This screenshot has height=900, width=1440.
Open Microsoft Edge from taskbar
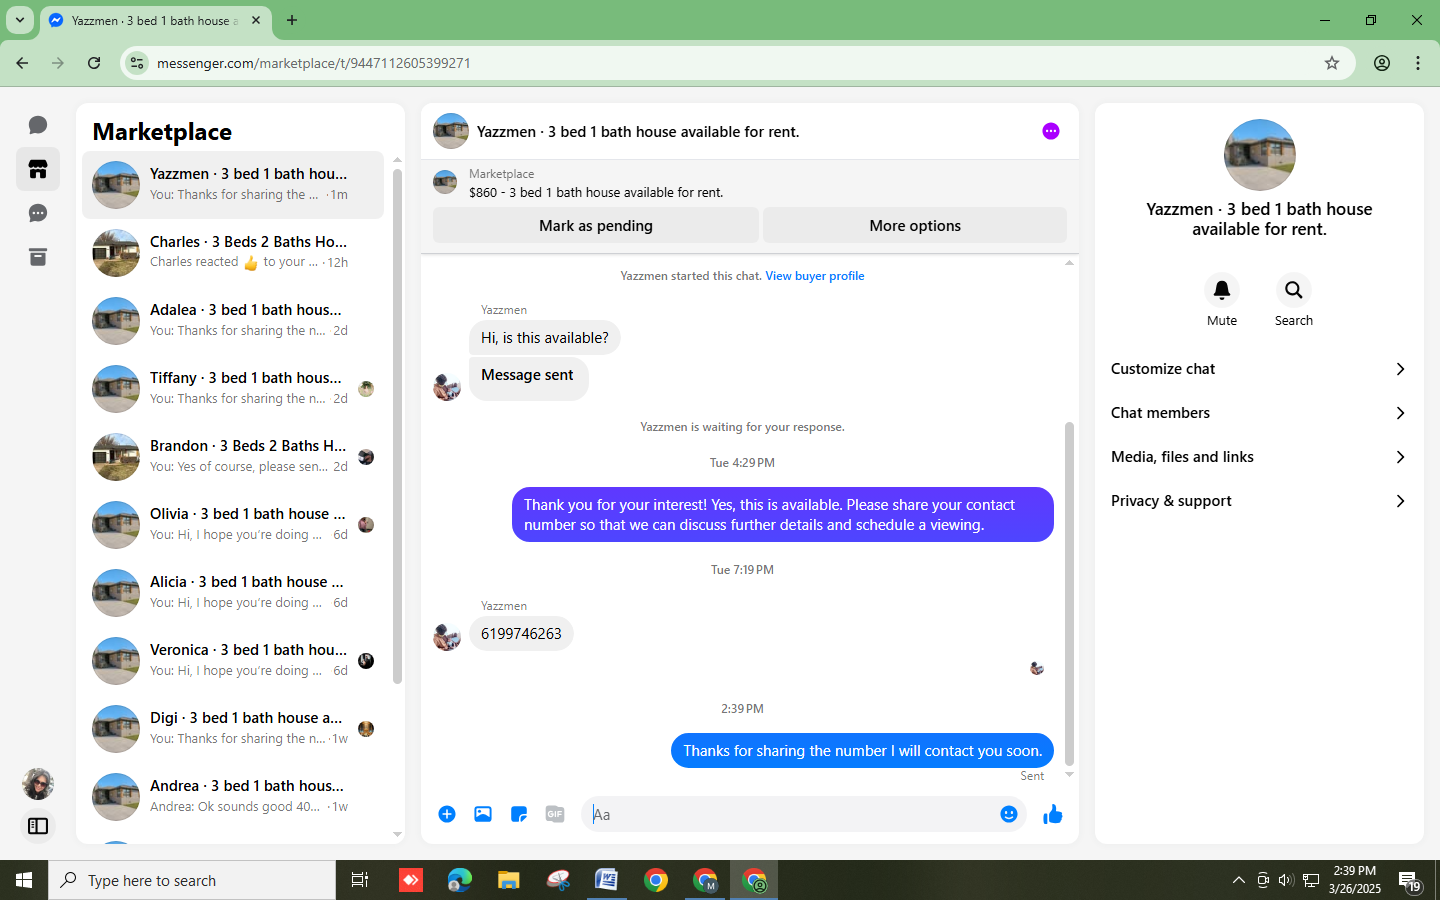pyautogui.click(x=460, y=880)
